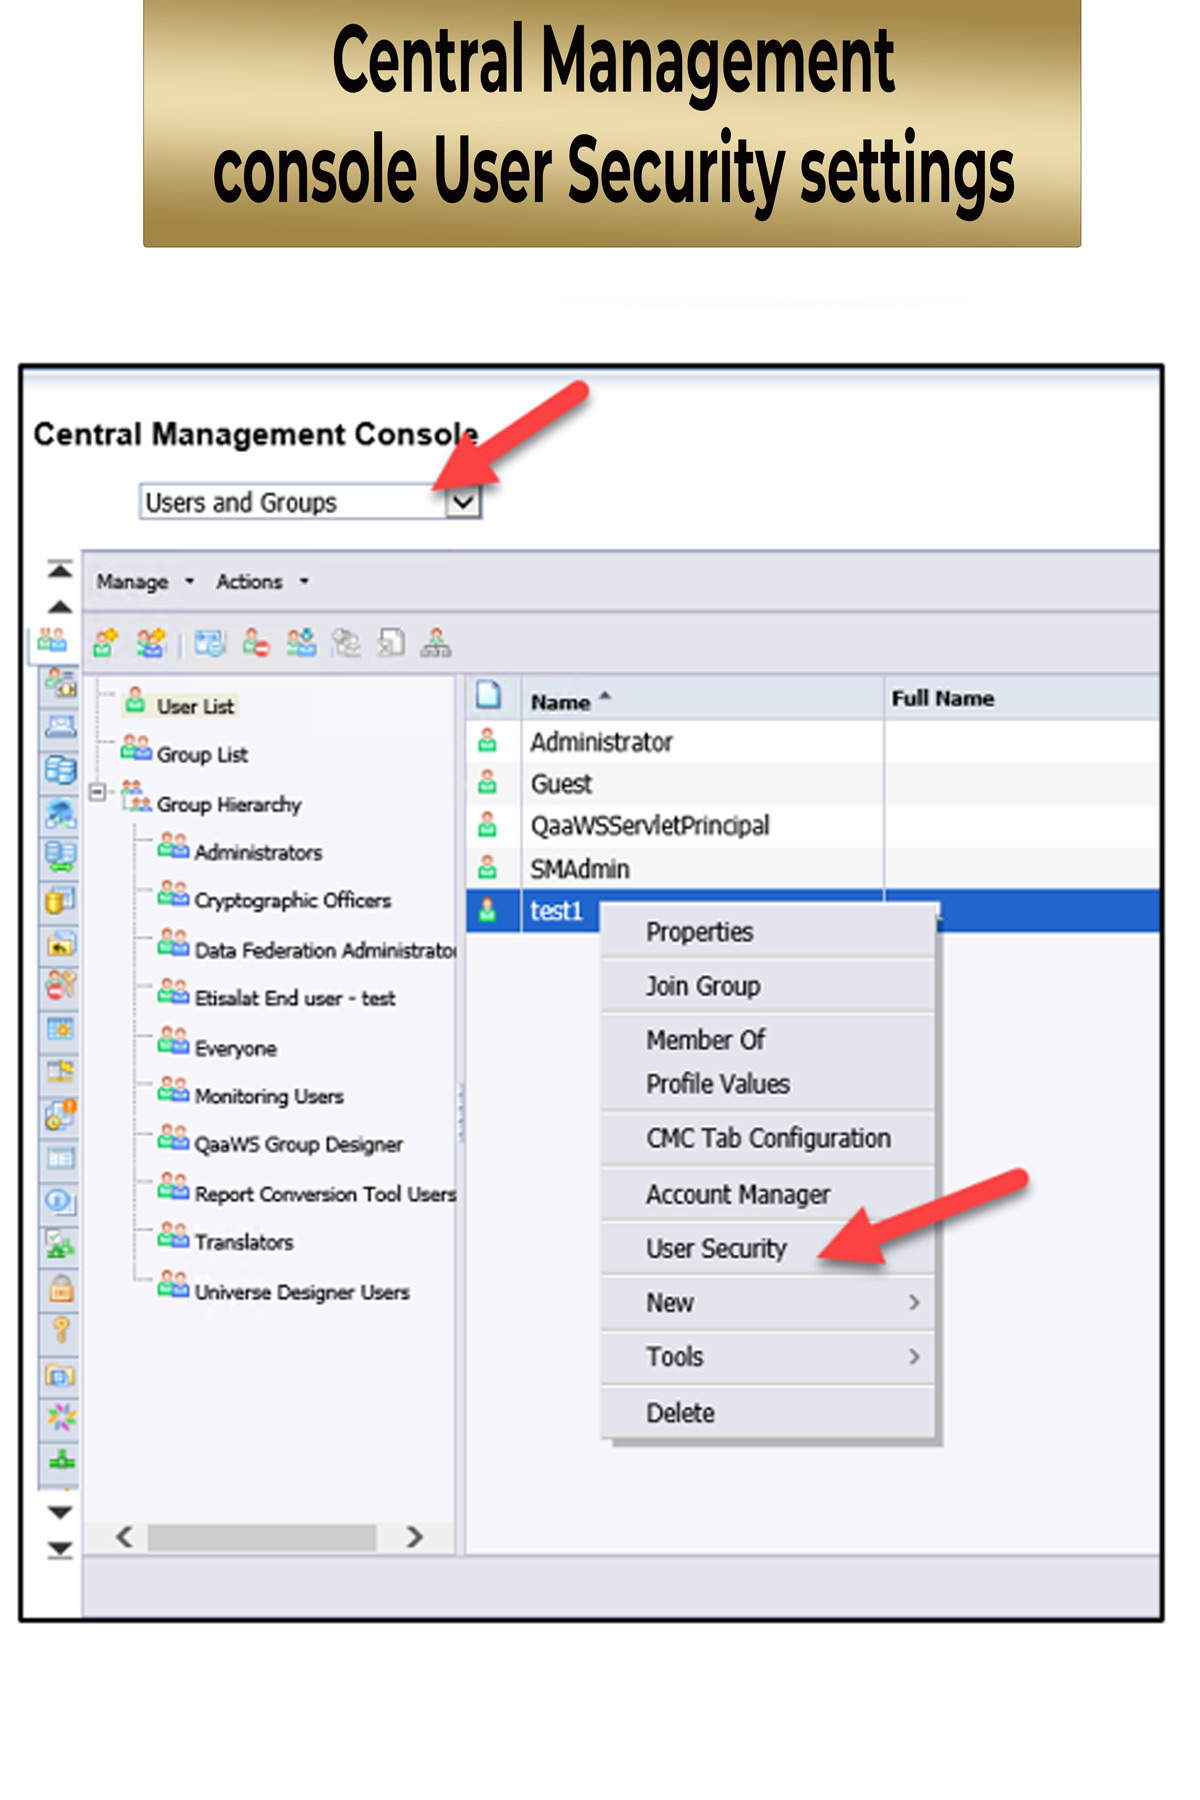Open the checklist with green users sidebar icon
Image resolution: width=1200 pixels, height=1800 pixels.
tap(60, 1244)
